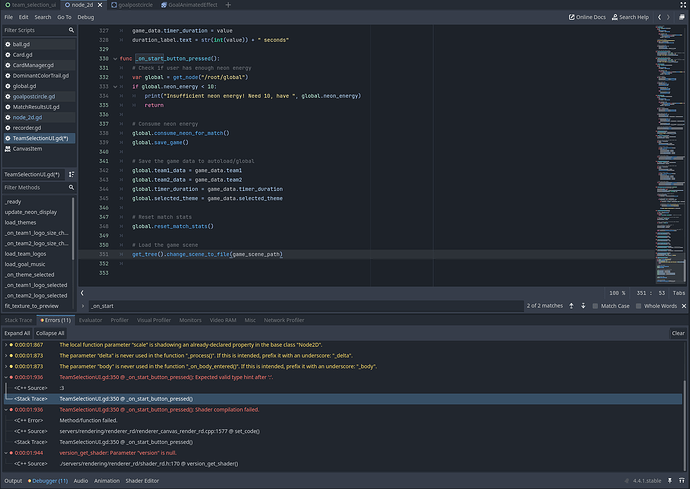This screenshot has height=489, width=690.
Task: Expand the unused 'delta' parameter warning
Action: tap(6, 356)
